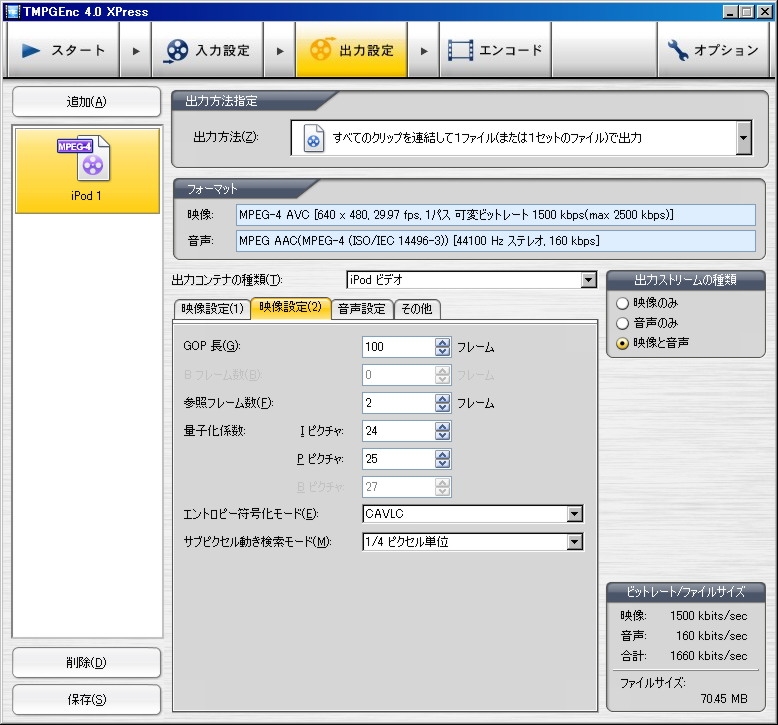This screenshot has width=778, height=725.
Task: Click the オプション wrench icon
Action: [x=678, y=50]
